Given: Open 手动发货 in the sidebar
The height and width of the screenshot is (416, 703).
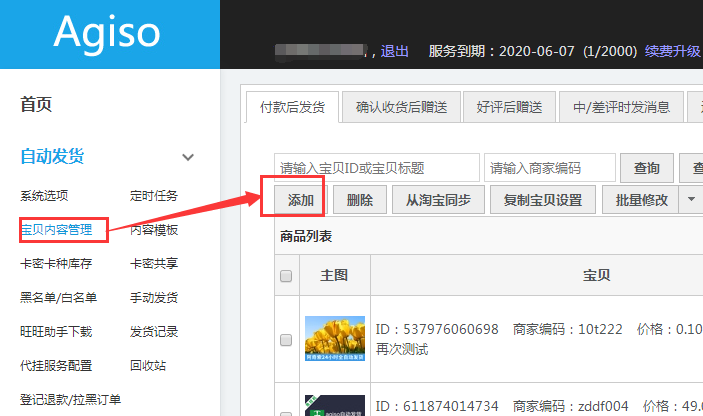Looking at the screenshot, I should [x=154, y=298].
